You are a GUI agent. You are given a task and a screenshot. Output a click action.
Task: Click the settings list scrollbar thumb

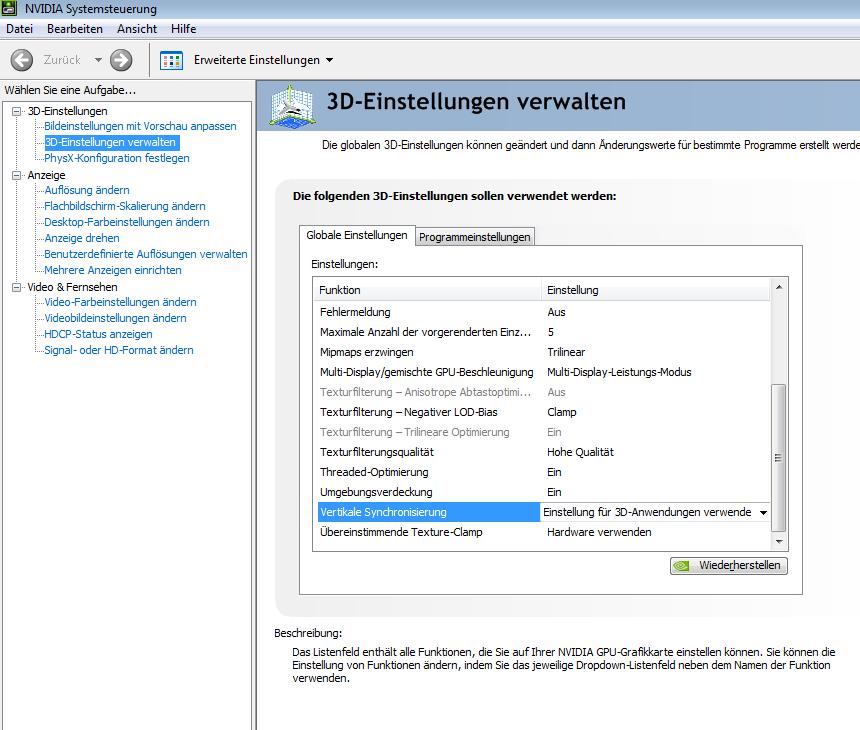[x=778, y=458]
